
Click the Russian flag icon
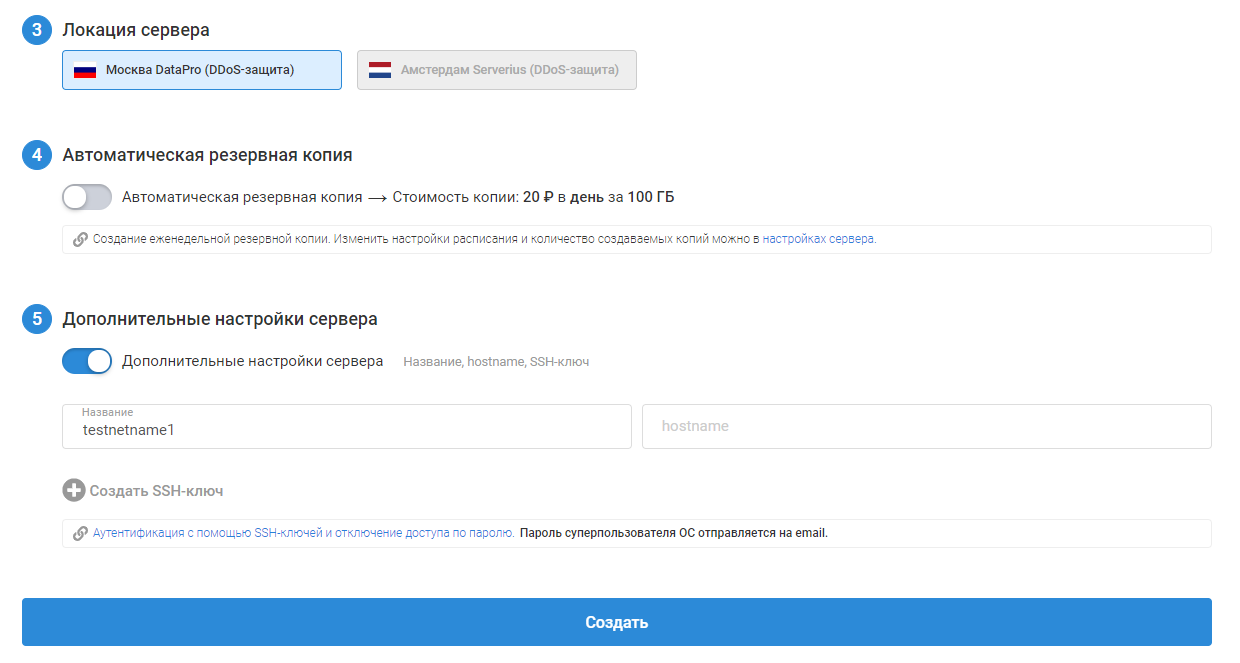(x=85, y=70)
